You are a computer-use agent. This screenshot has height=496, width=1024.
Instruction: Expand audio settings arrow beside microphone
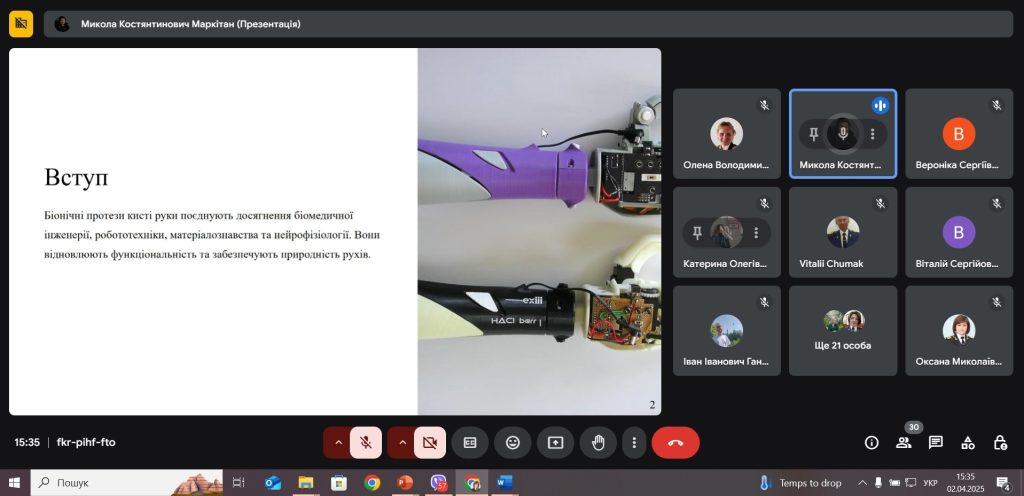tap(338, 442)
